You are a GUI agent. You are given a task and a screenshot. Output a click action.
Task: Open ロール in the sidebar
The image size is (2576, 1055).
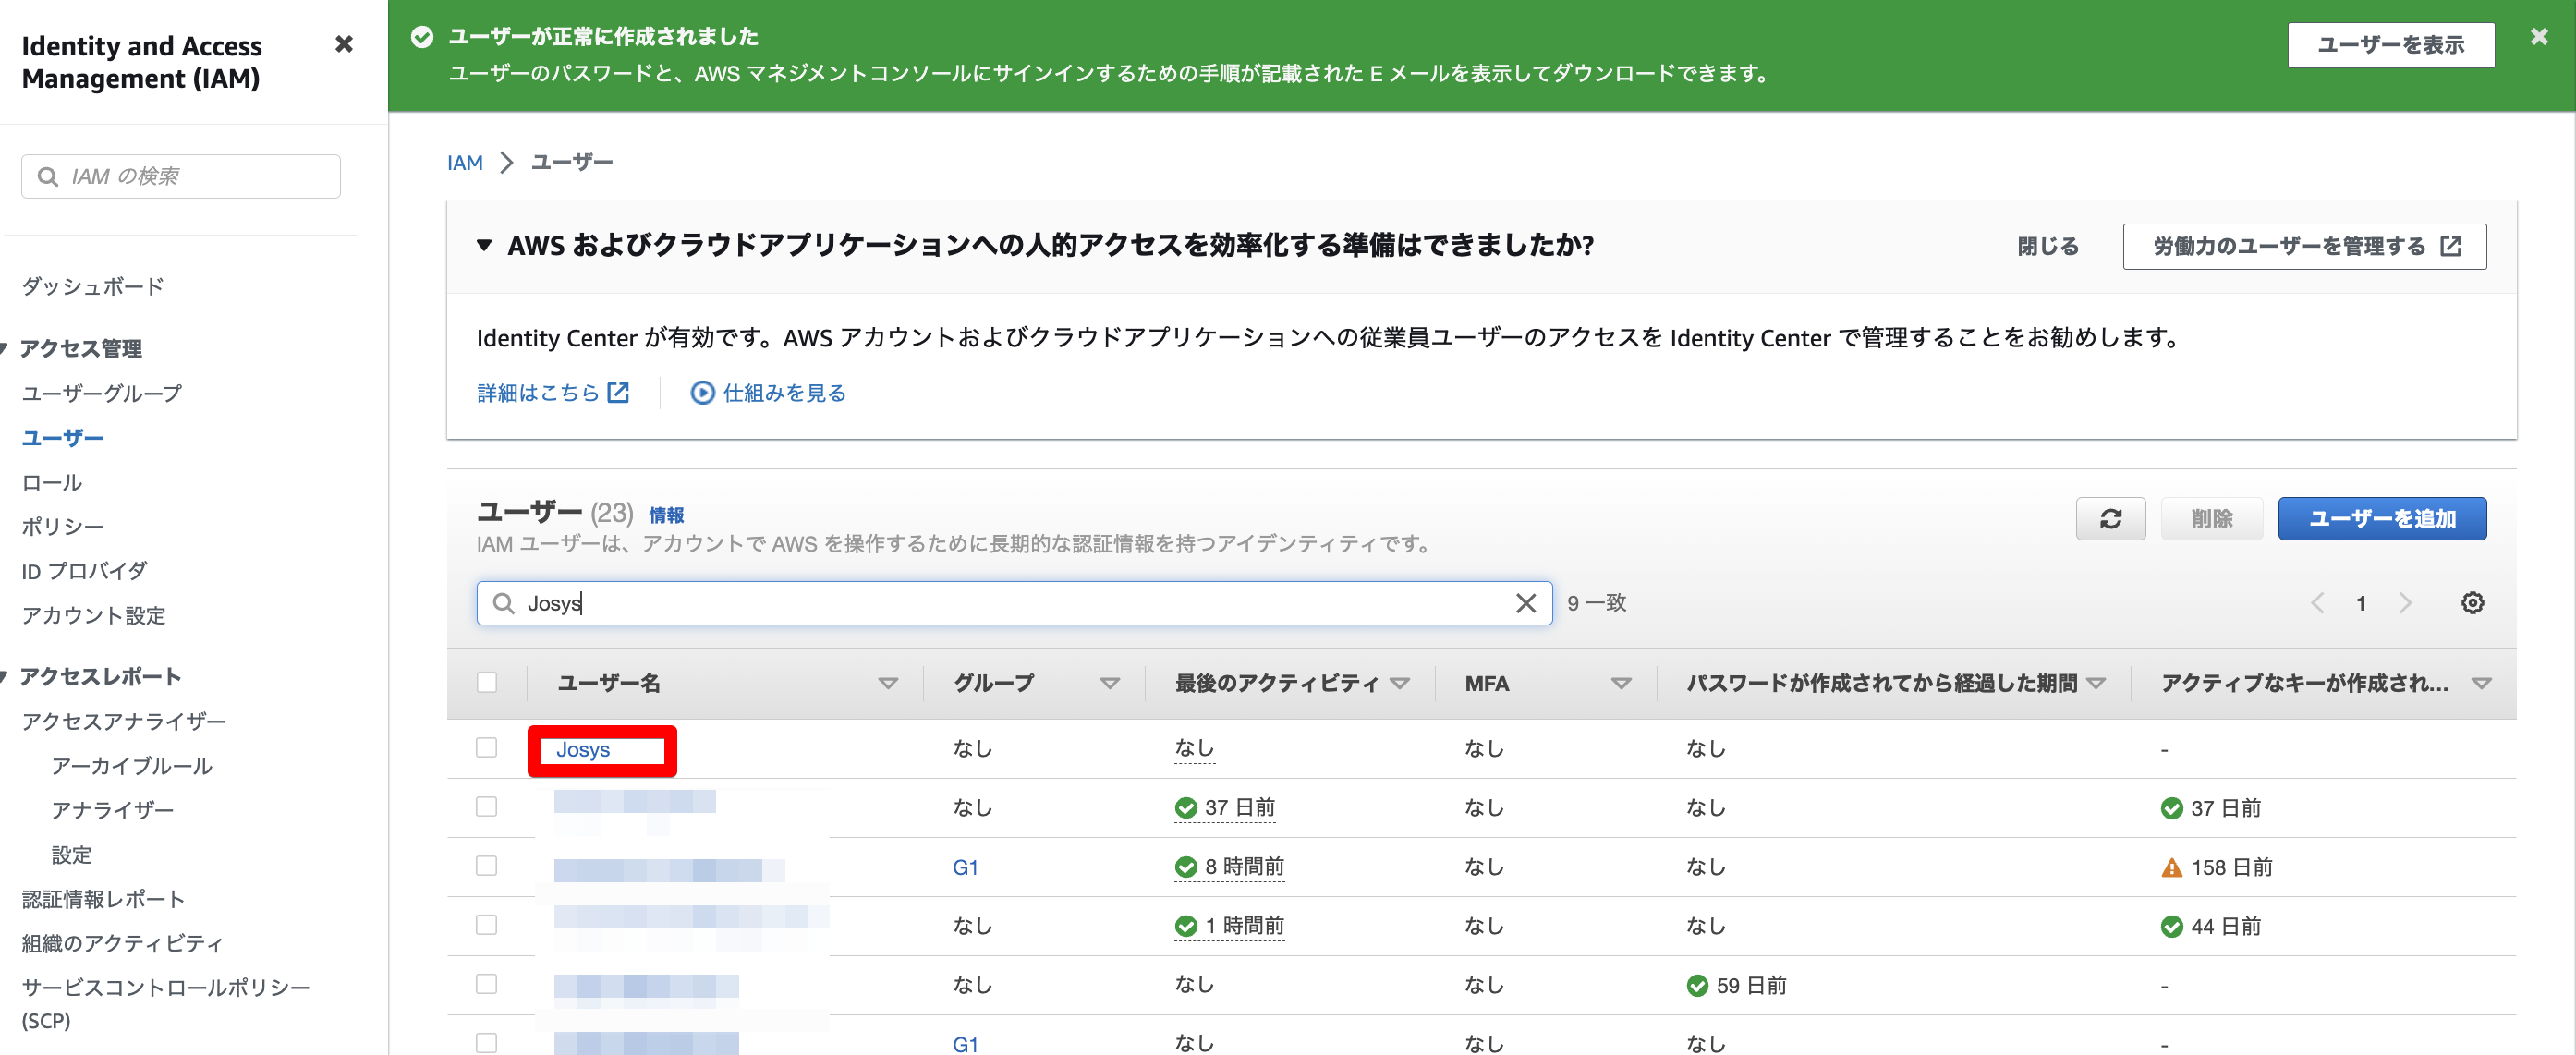(52, 482)
